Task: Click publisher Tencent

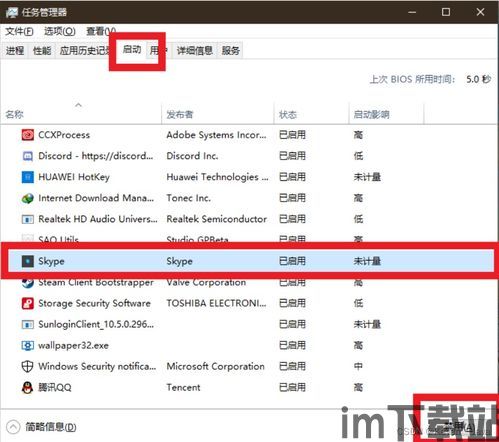Action: click(x=183, y=388)
